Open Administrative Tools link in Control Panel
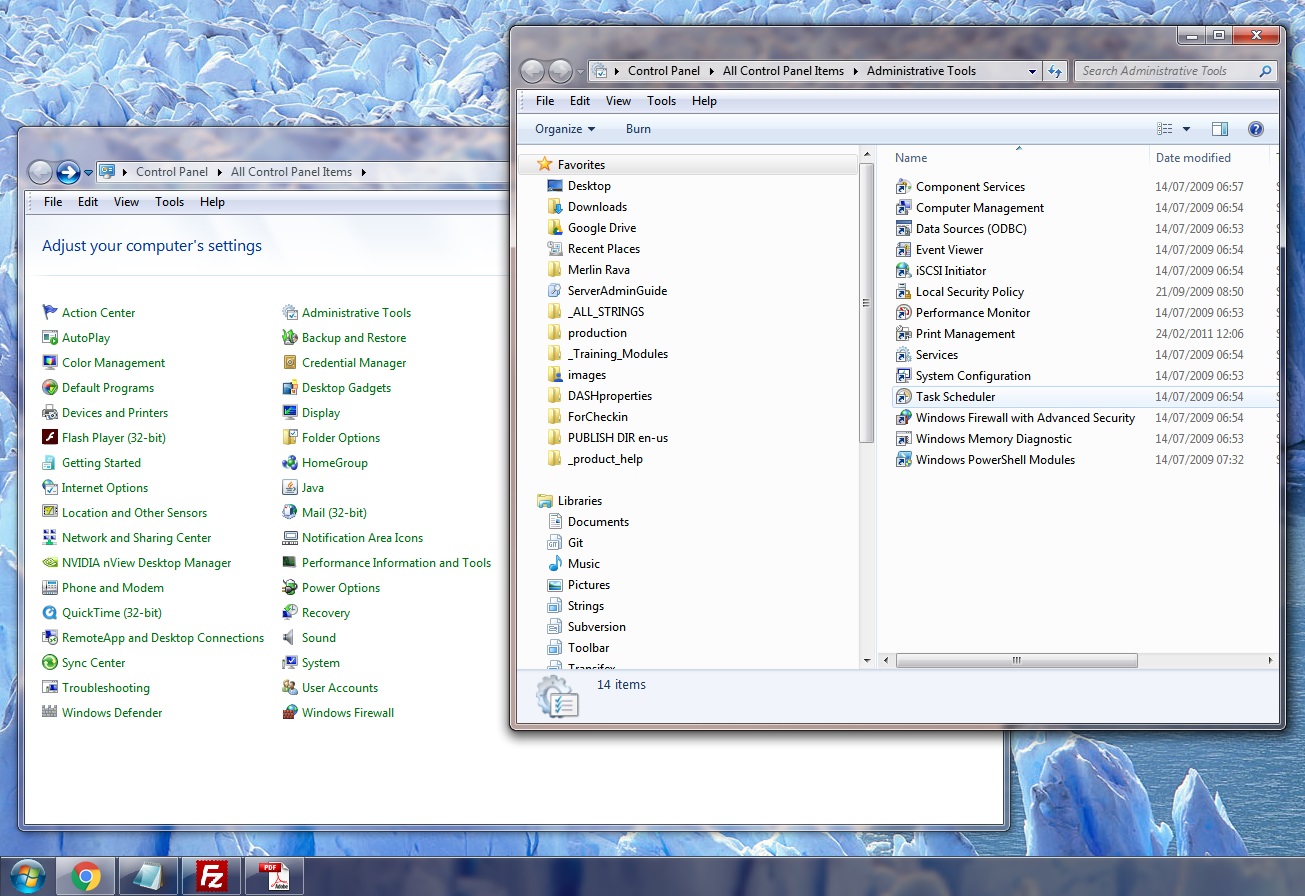The width and height of the screenshot is (1305, 896). pyautogui.click(x=356, y=313)
